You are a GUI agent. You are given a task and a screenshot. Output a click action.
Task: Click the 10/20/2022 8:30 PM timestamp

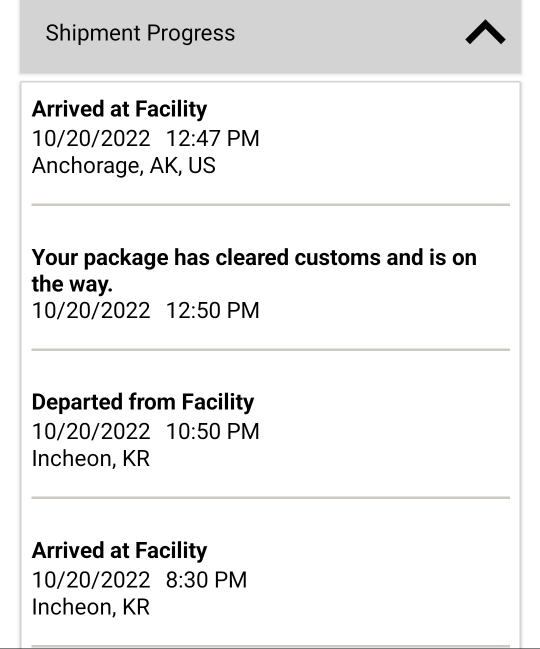139,579
